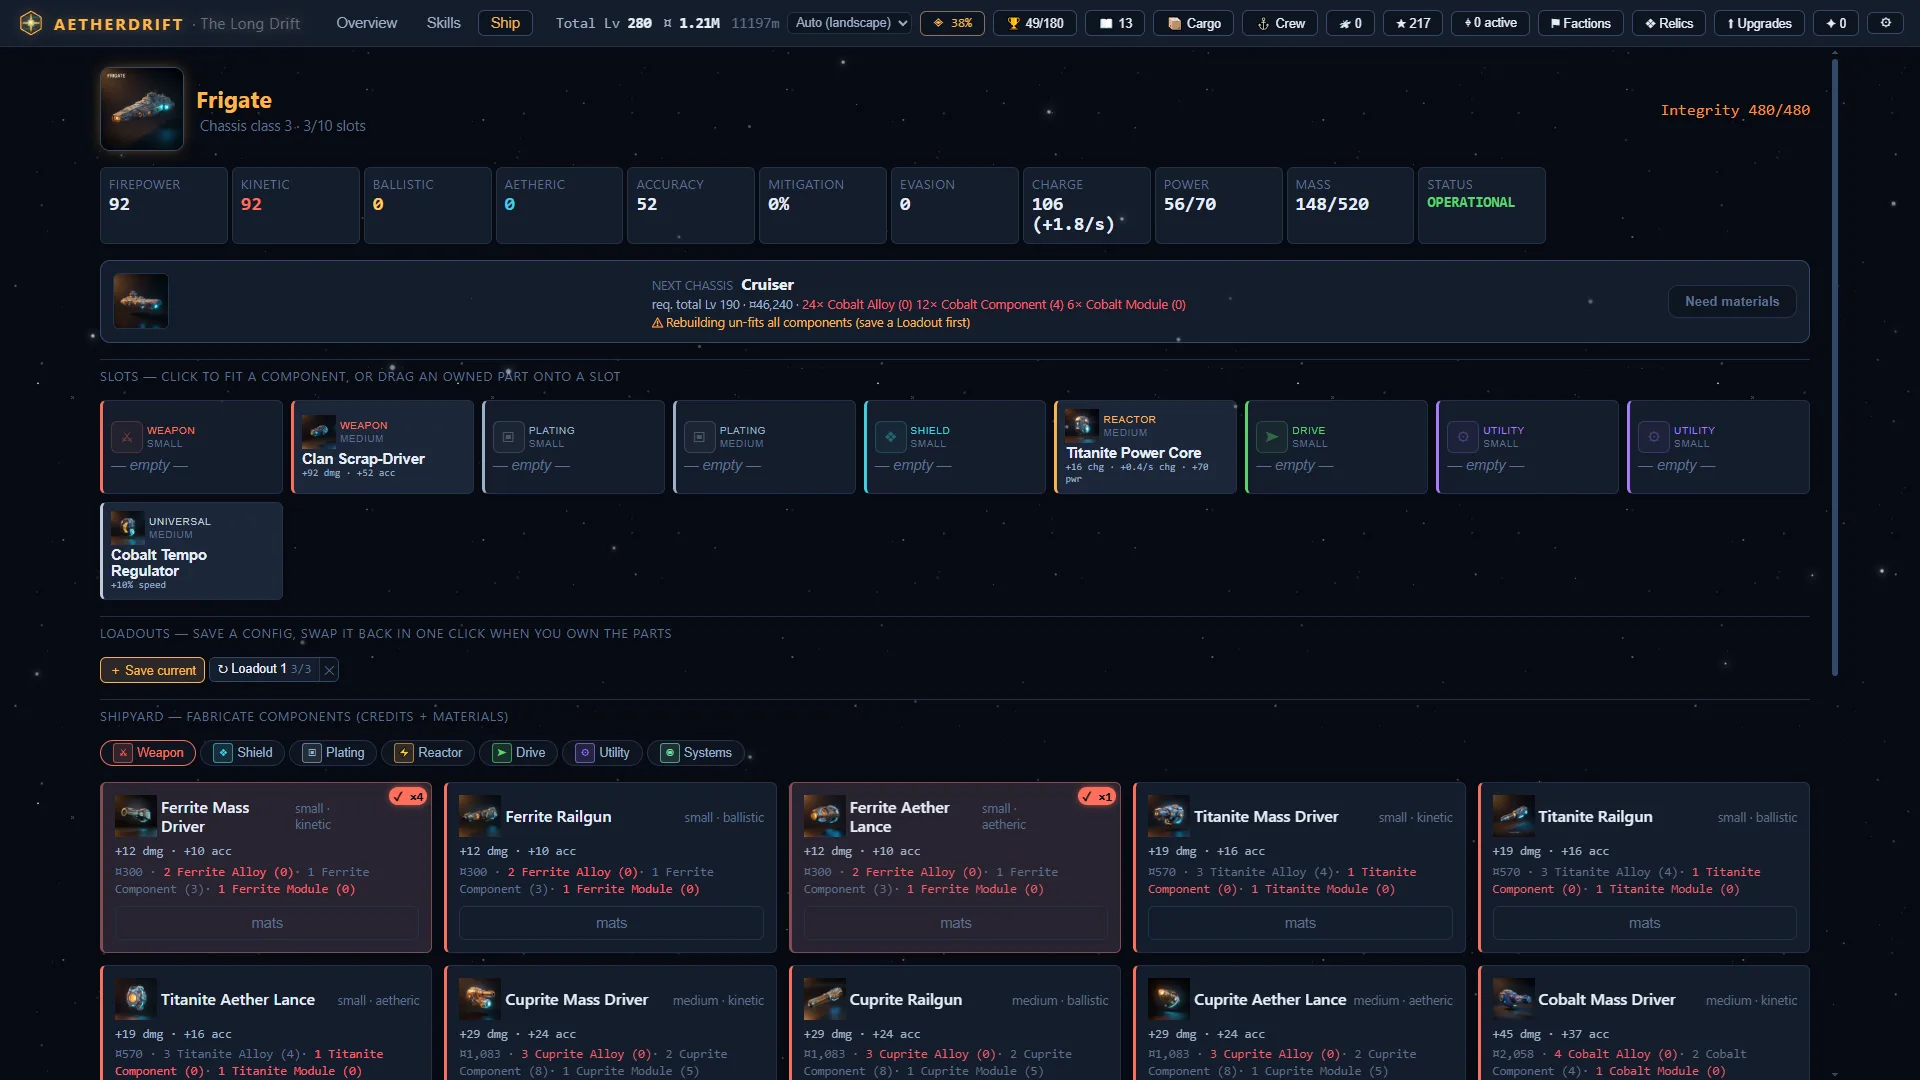
Task: Click mats button on Ferrite Mass Driver
Action: [x=267, y=923]
